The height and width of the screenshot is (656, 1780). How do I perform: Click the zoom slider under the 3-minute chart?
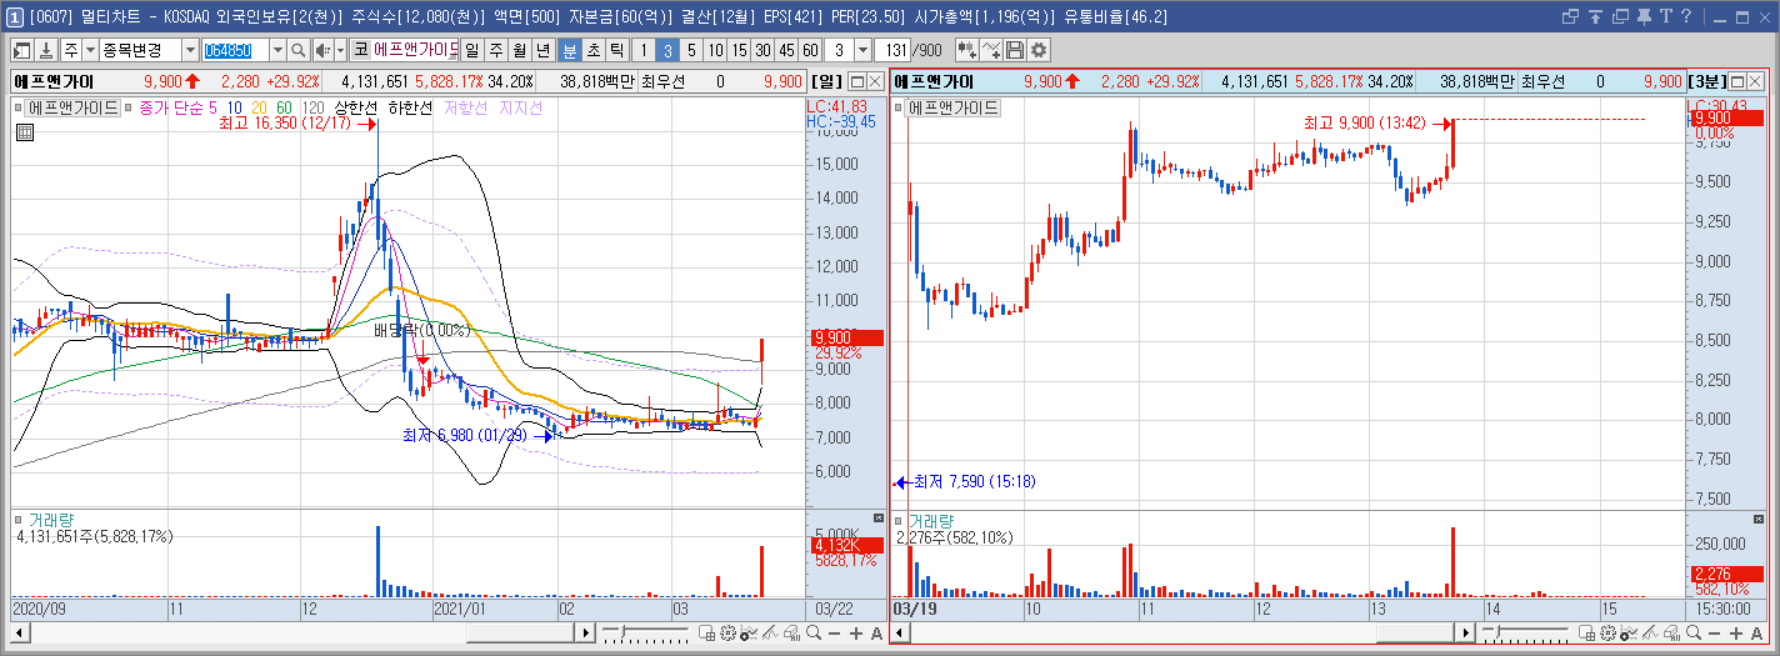pos(1525,633)
